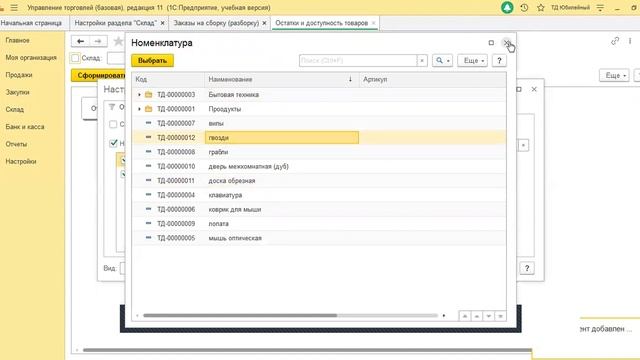Open the magnifier search dropdown
The width and height of the screenshot is (640, 360).
point(442,60)
